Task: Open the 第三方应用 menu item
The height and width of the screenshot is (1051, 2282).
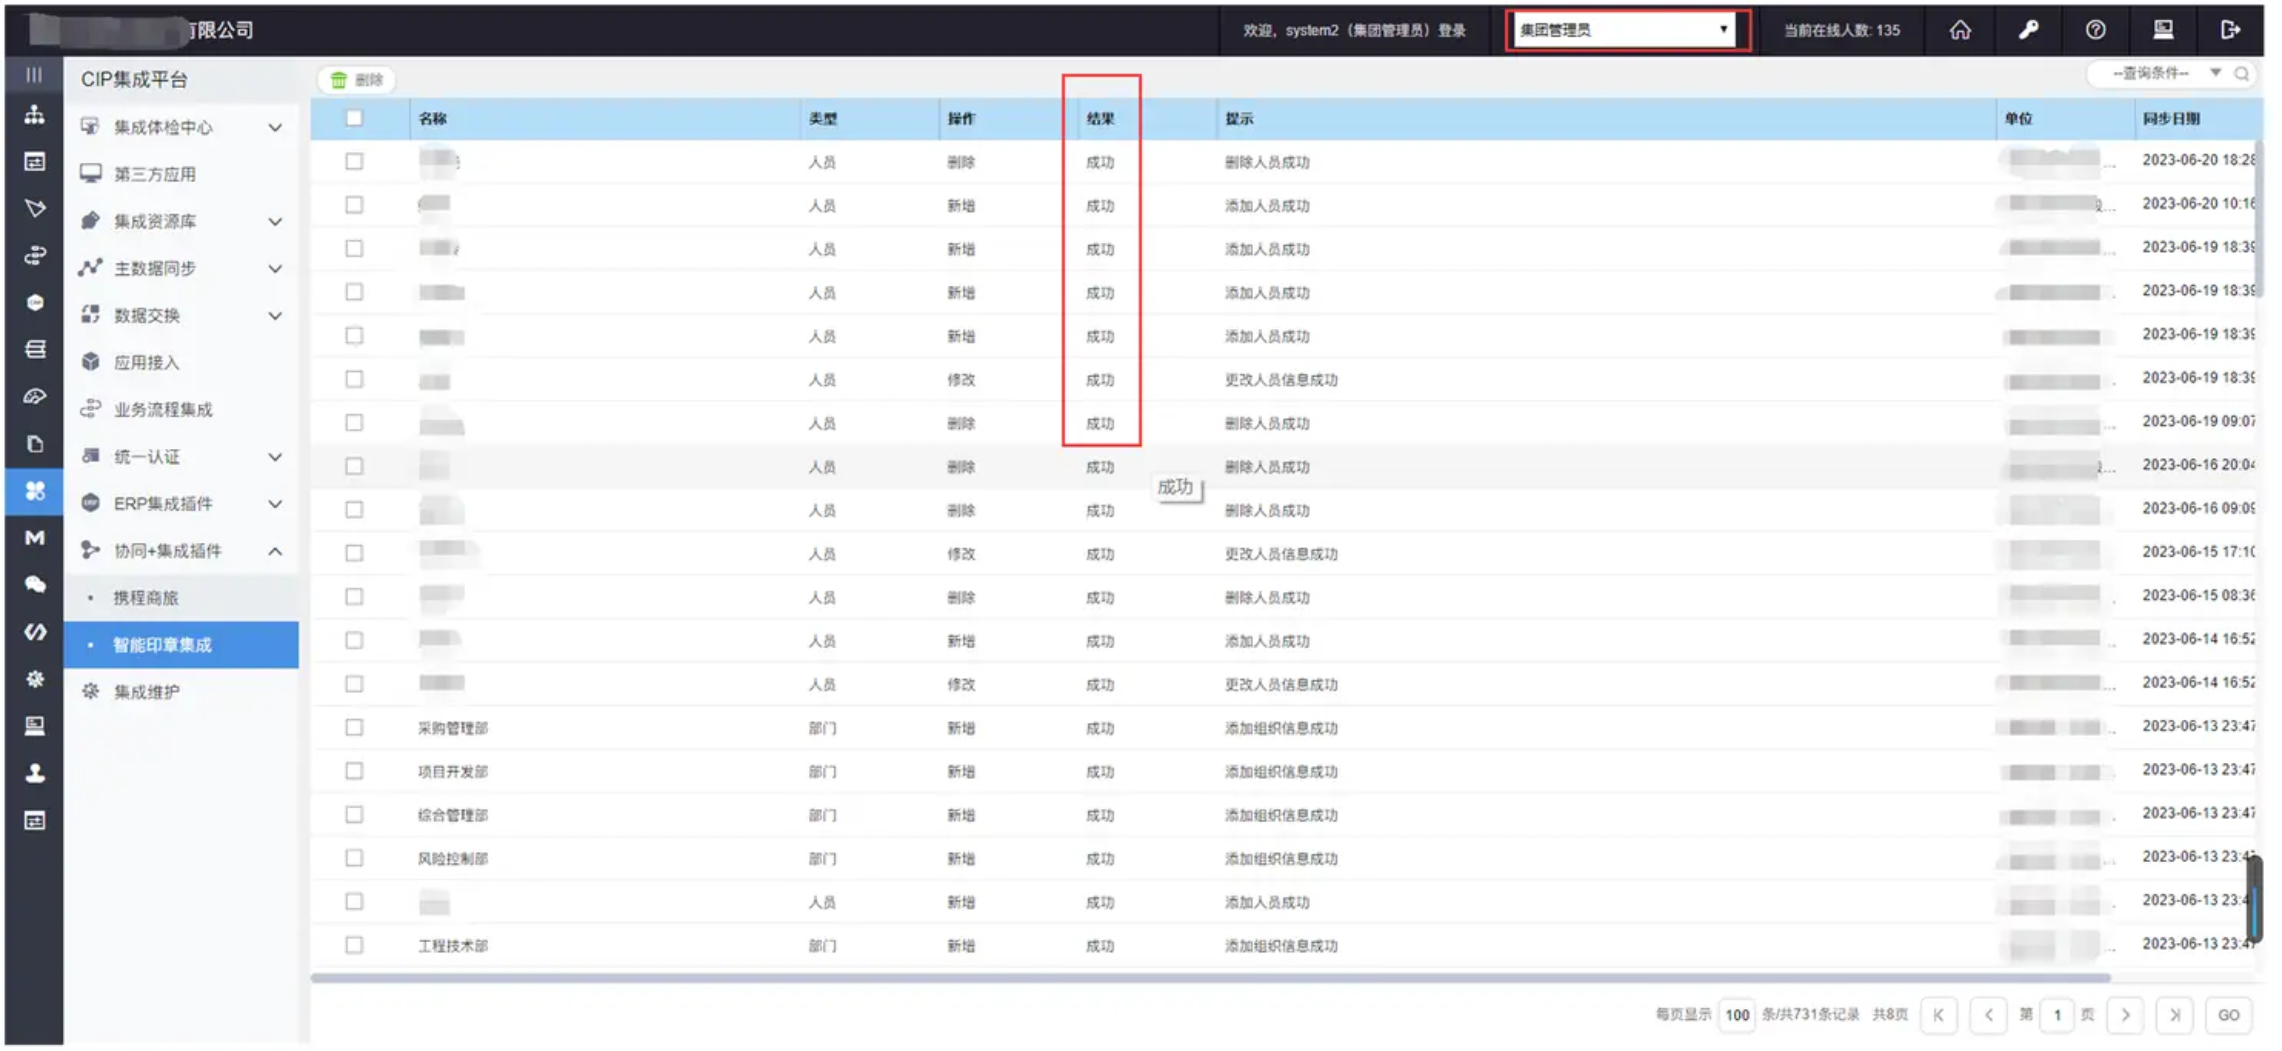Action: tap(181, 174)
